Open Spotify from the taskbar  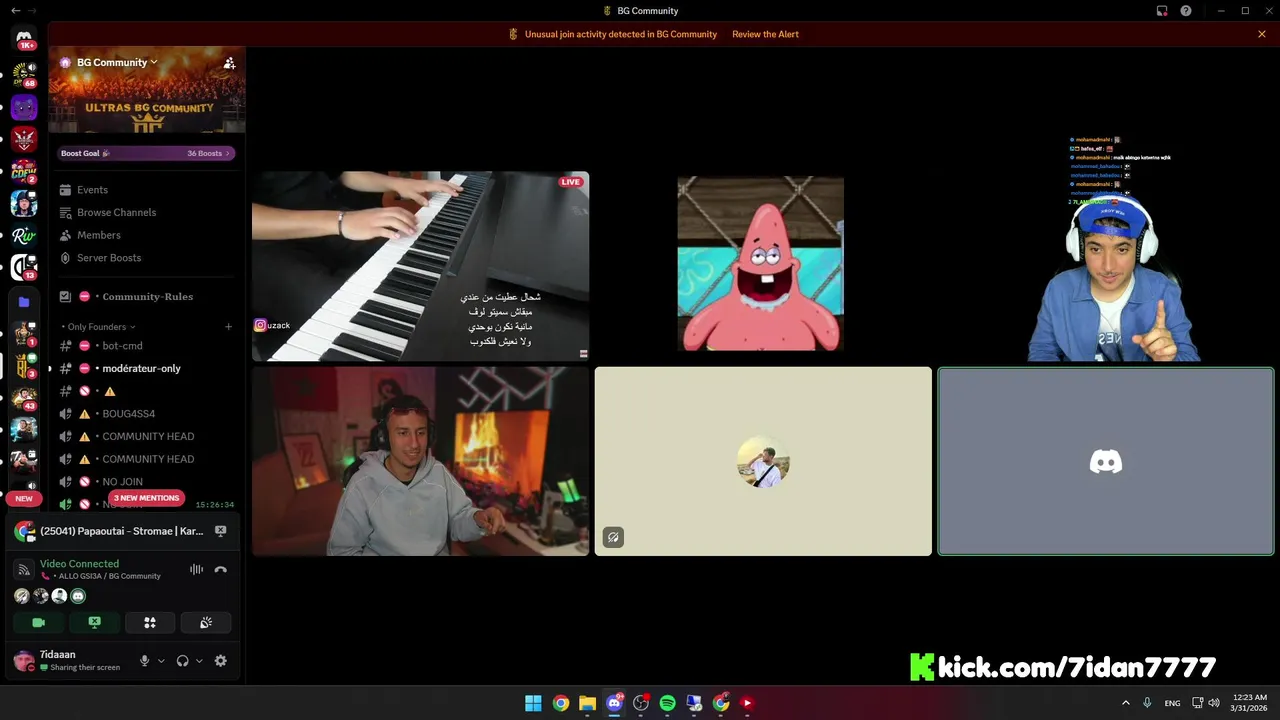pyautogui.click(x=667, y=703)
